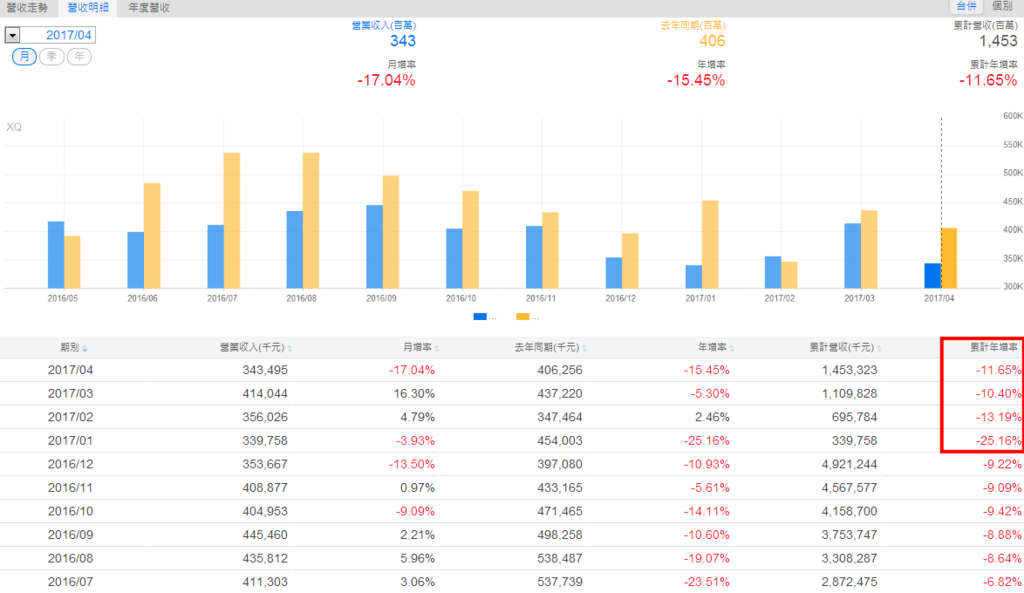This screenshot has height=593, width=1024.
Task: Click sort arrows next to 月增率 column header
Action: click(437, 349)
